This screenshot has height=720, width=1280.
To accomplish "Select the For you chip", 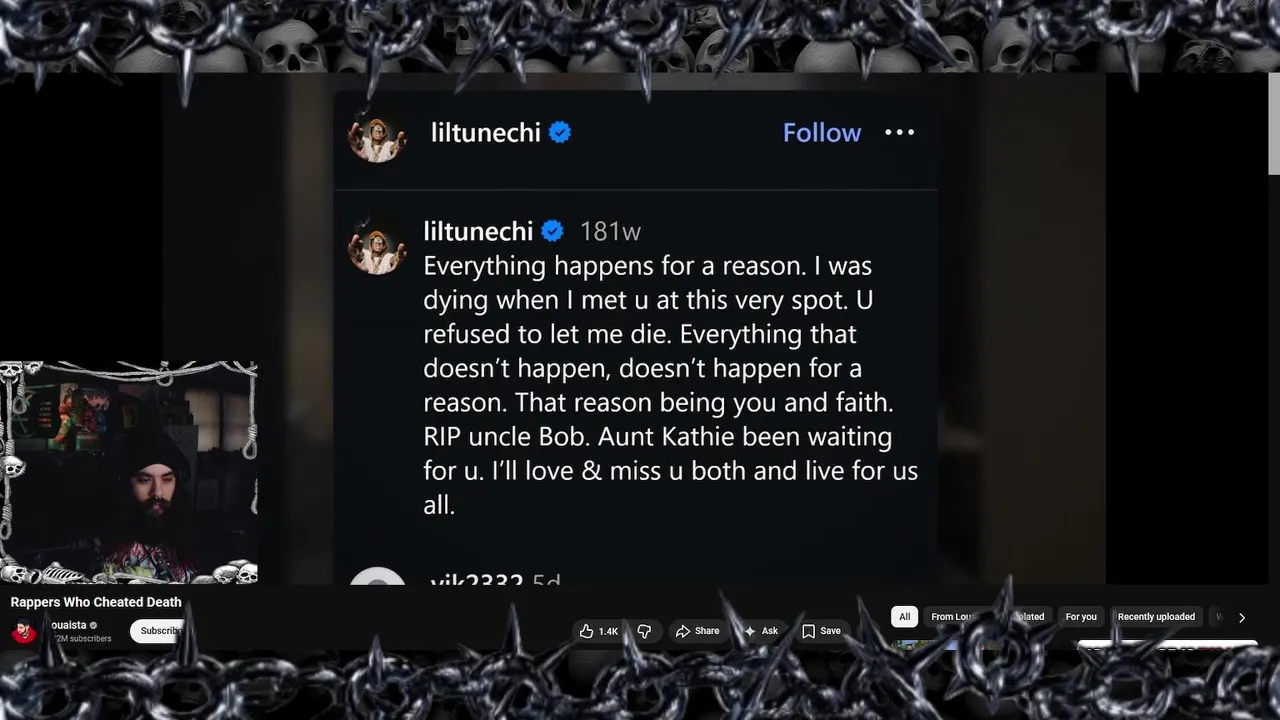I will pos(1081,617).
